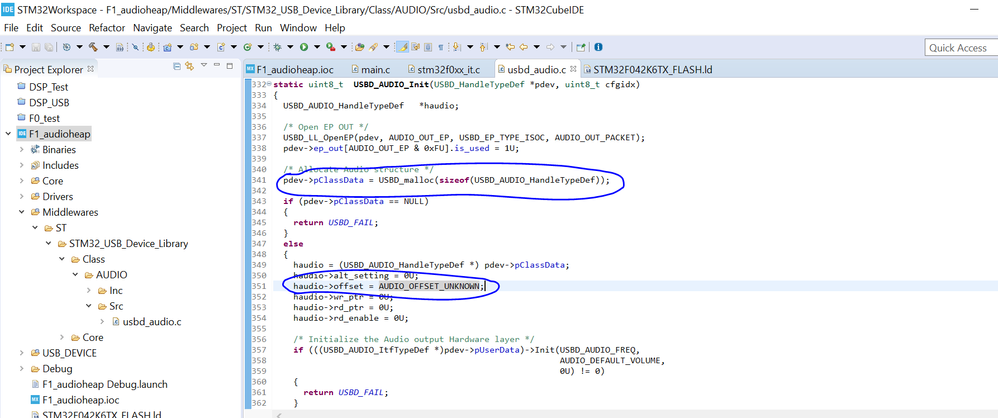Click the editor horizontal scrollbar left arrow
The width and height of the screenshot is (998, 418).
click(278, 414)
